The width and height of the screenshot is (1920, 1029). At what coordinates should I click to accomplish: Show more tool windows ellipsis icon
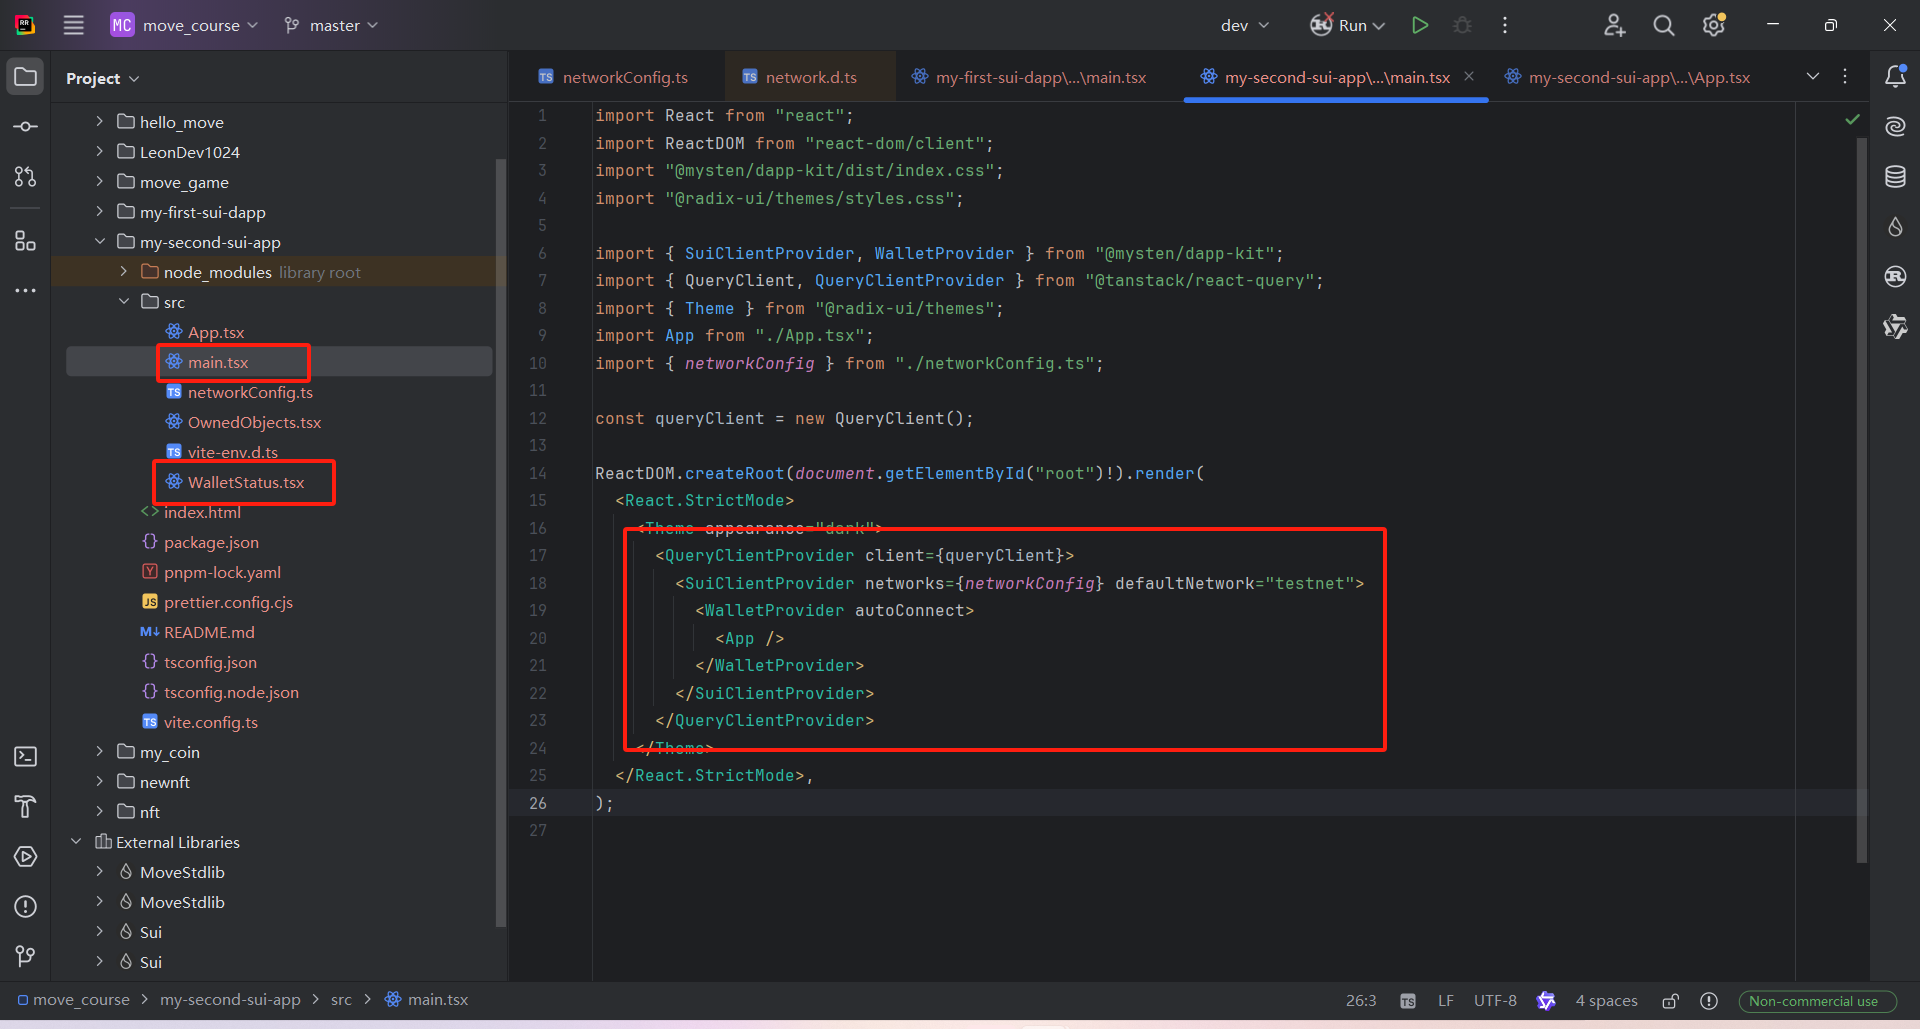pyautogui.click(x=26, y=291)
